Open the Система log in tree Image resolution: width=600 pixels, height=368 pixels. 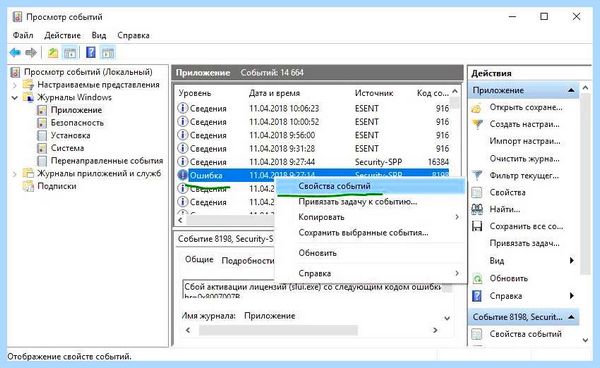(x=67, y=148)
